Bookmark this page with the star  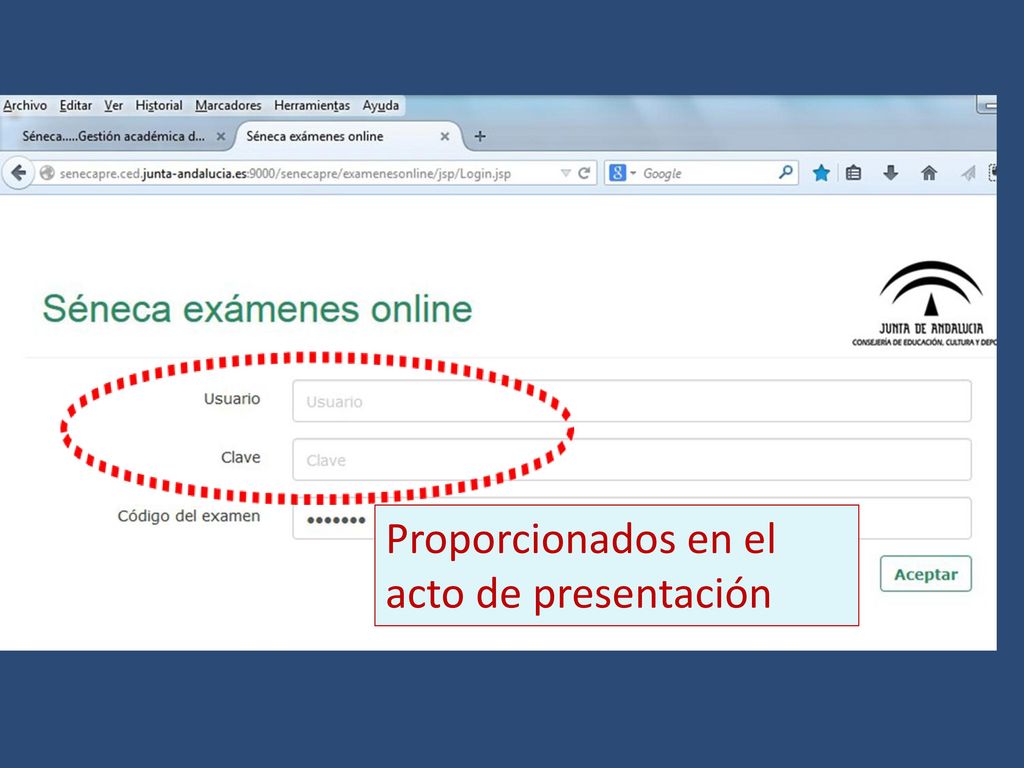click(821, 173)
